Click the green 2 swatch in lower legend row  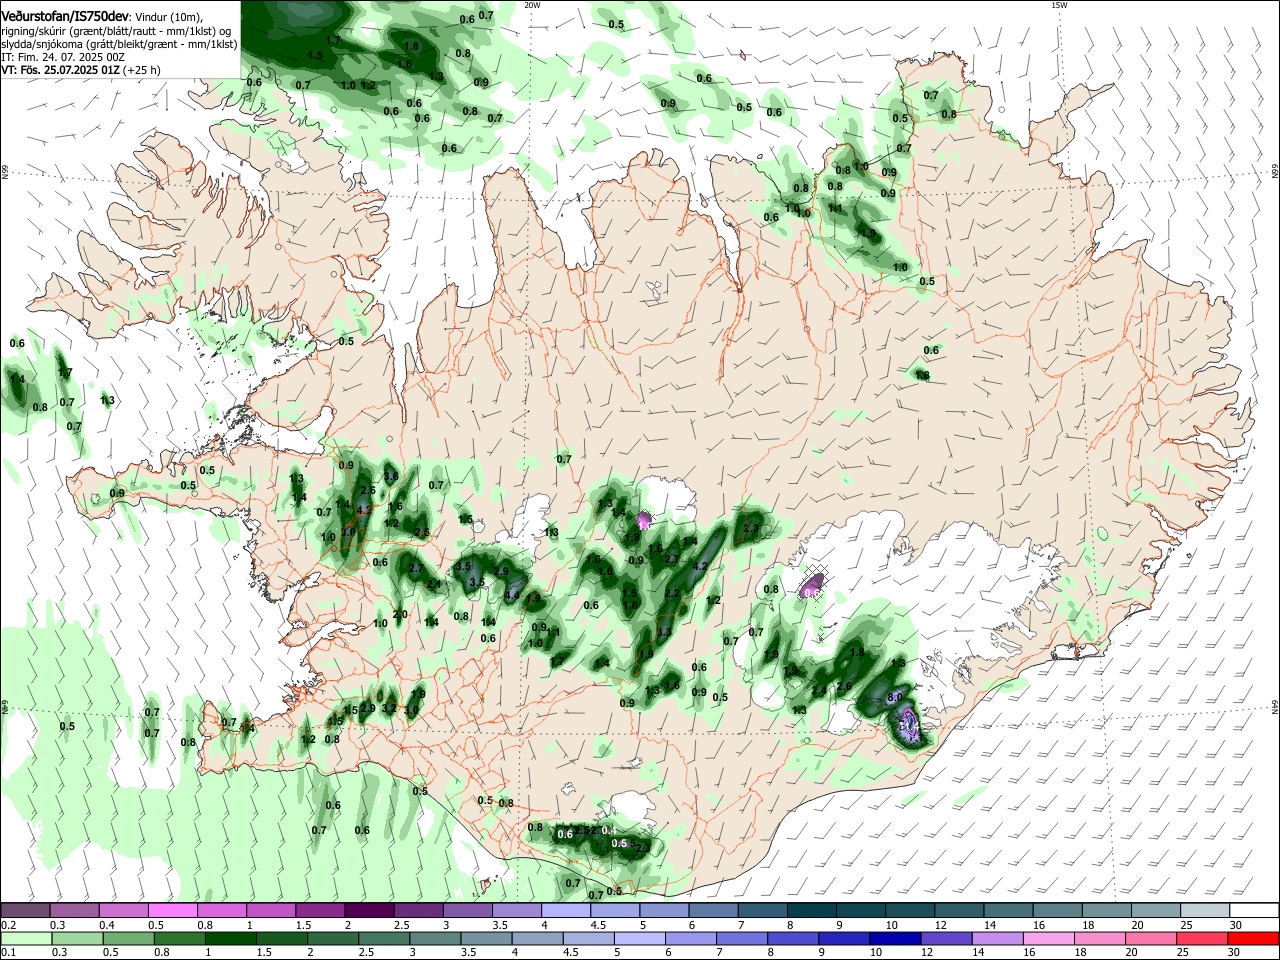[x=332, y=939]
